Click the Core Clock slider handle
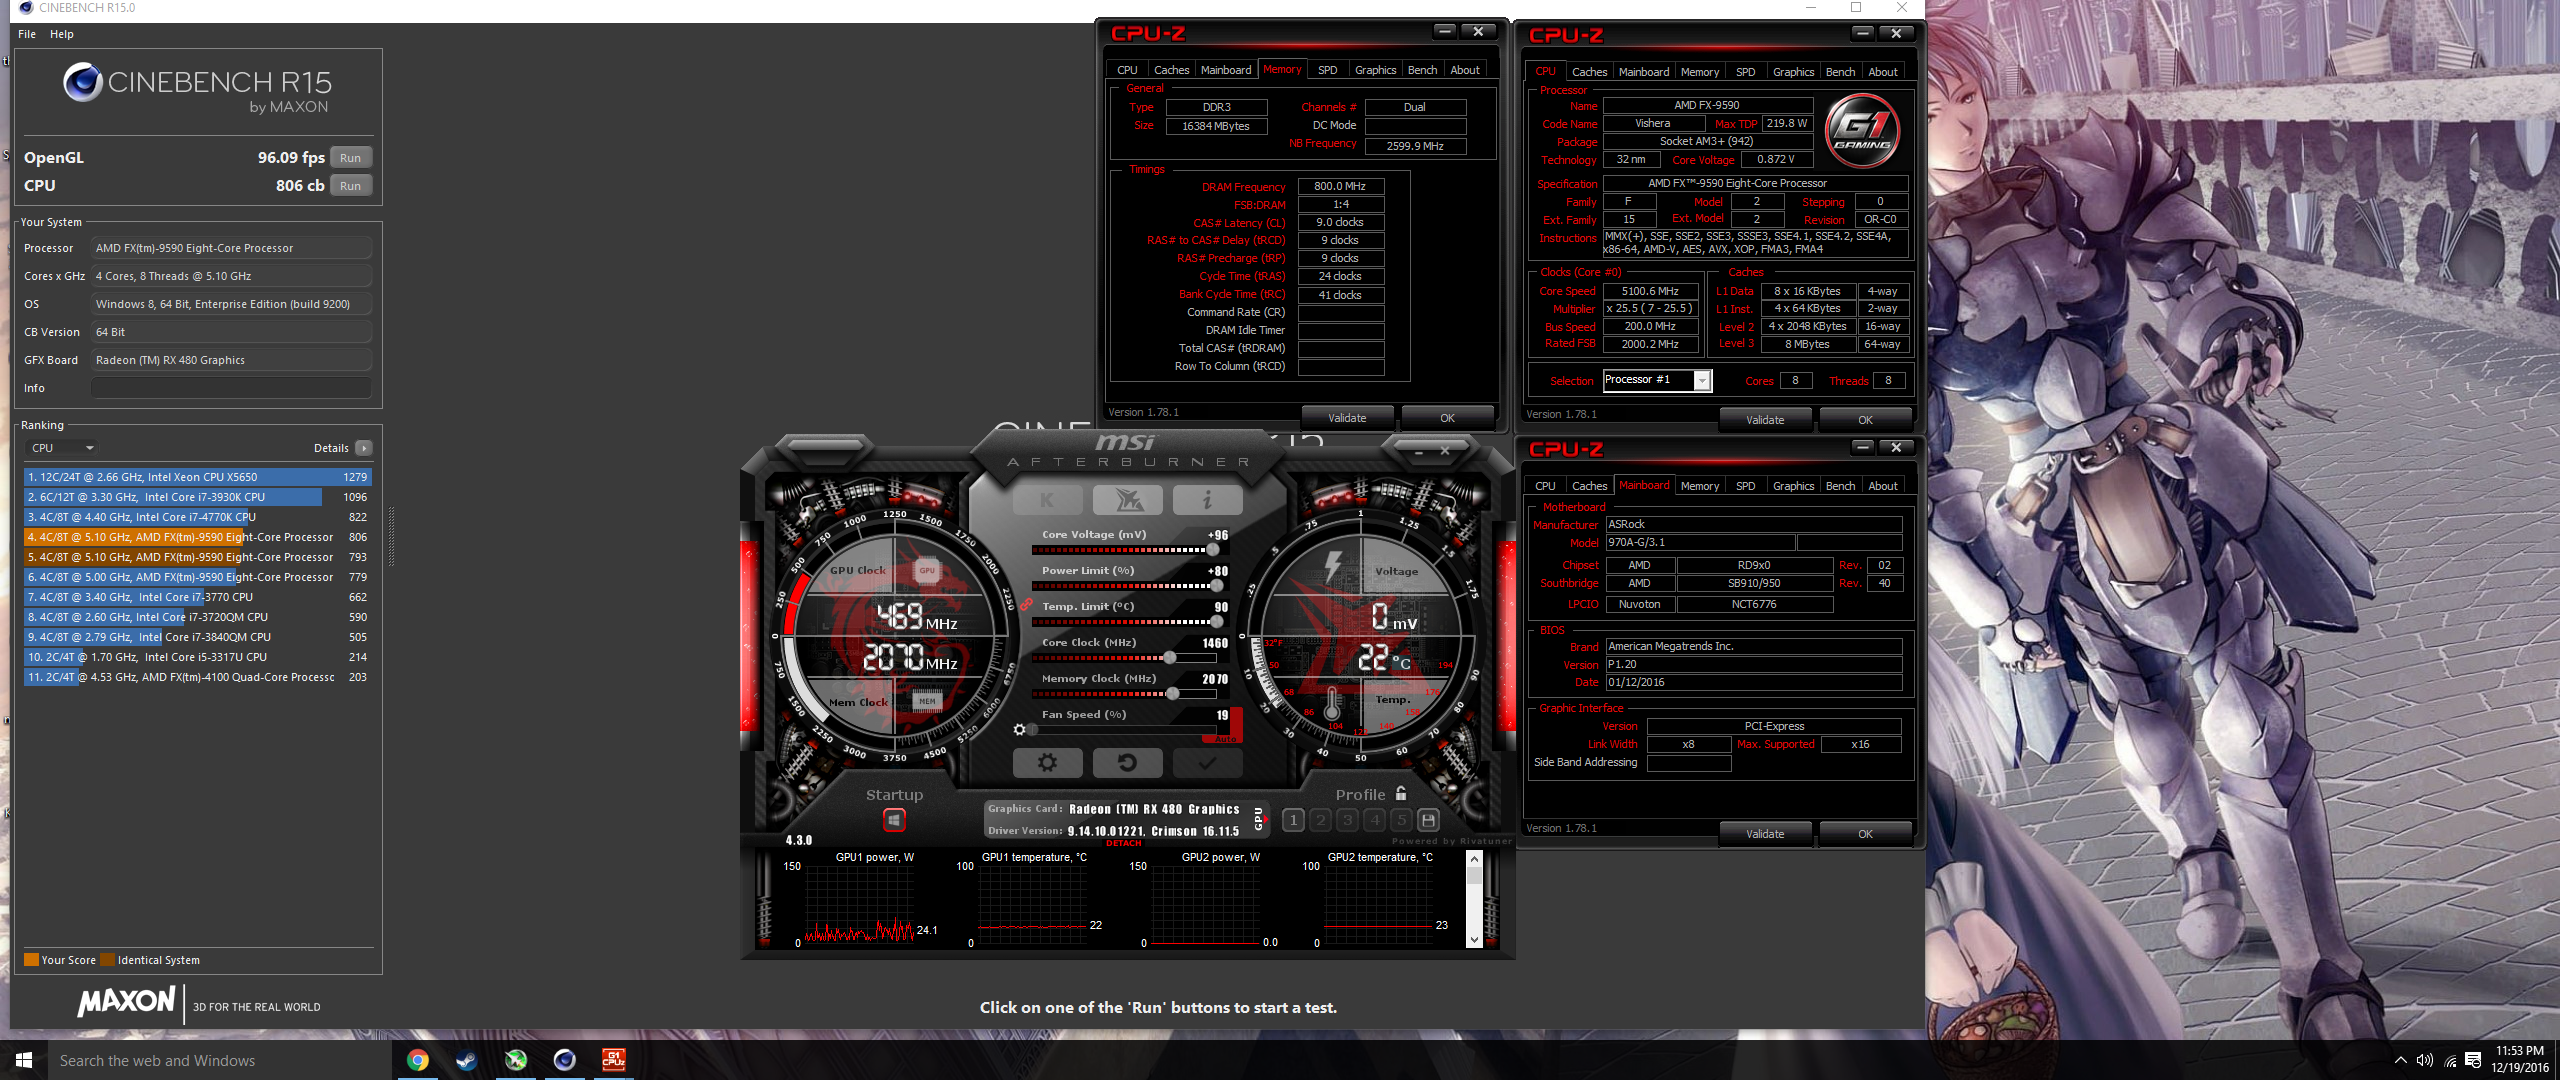The height and width of the screenshot is (1080, 2560). coord(1170,658)
